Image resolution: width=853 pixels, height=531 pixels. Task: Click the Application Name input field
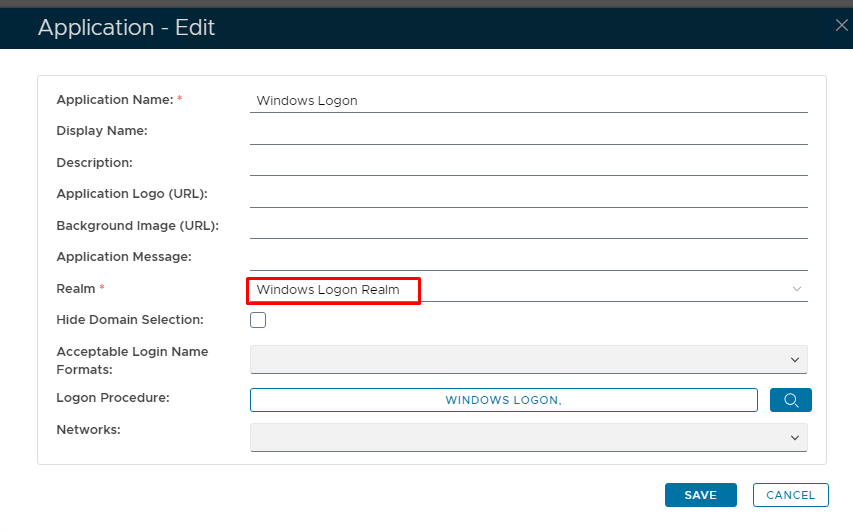point(528,100)
